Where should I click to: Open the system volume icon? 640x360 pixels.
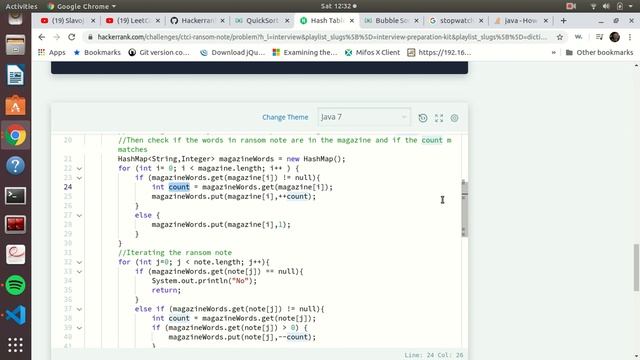(606, 6)
